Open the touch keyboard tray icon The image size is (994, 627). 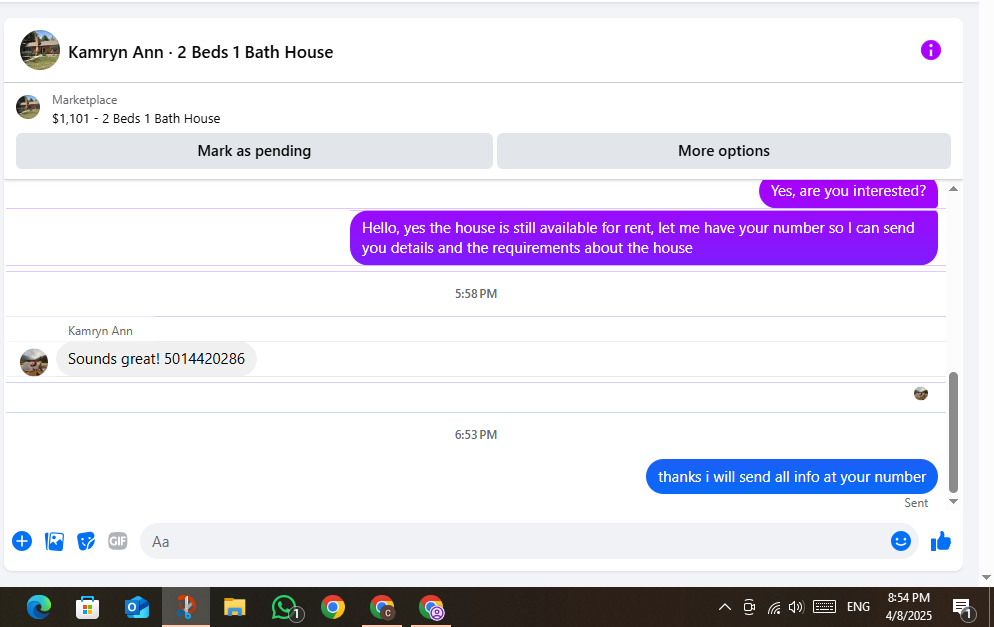824,607
